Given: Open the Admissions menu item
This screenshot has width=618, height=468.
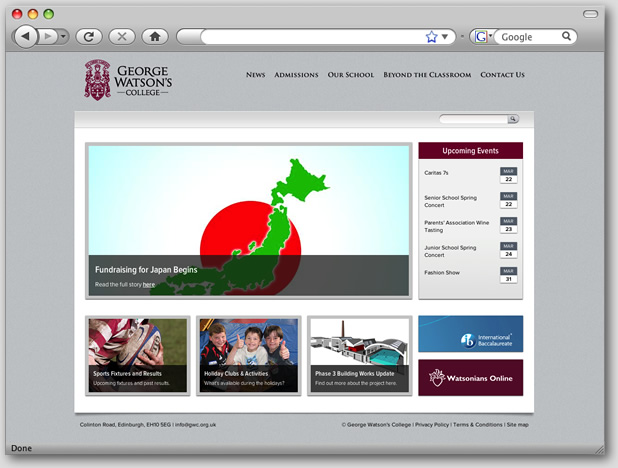Looking at the screenshot, I should point(296,75).
